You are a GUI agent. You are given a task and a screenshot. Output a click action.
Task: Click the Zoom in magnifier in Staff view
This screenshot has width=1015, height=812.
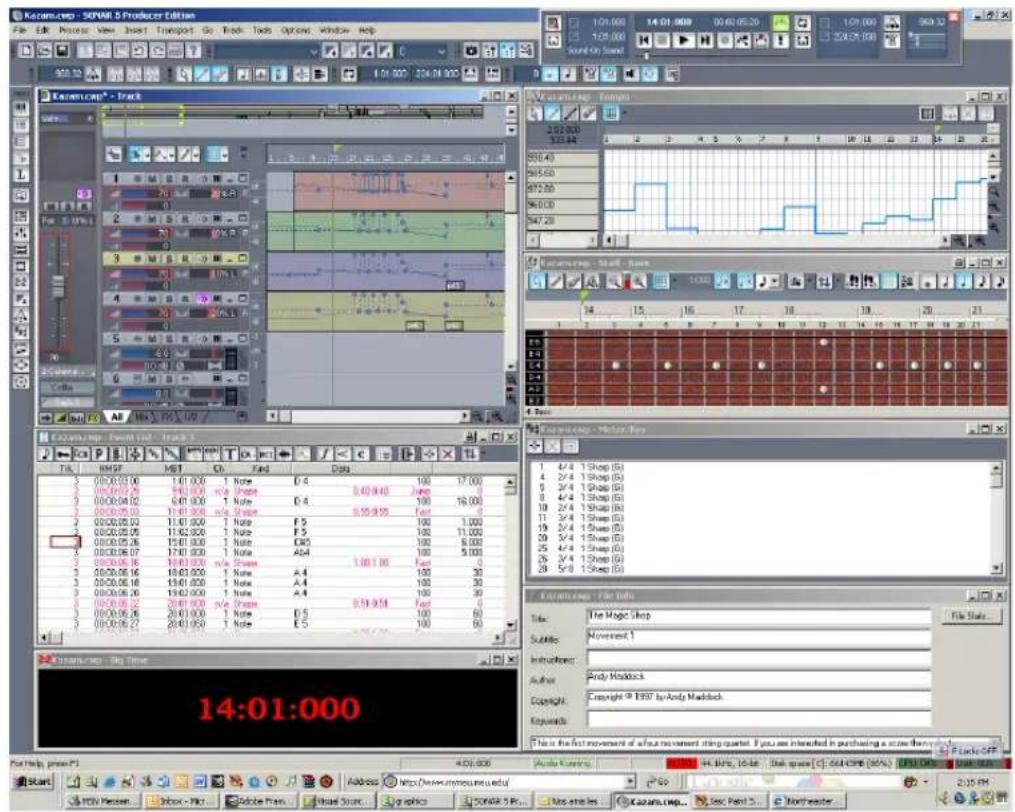tap(639, 282)
